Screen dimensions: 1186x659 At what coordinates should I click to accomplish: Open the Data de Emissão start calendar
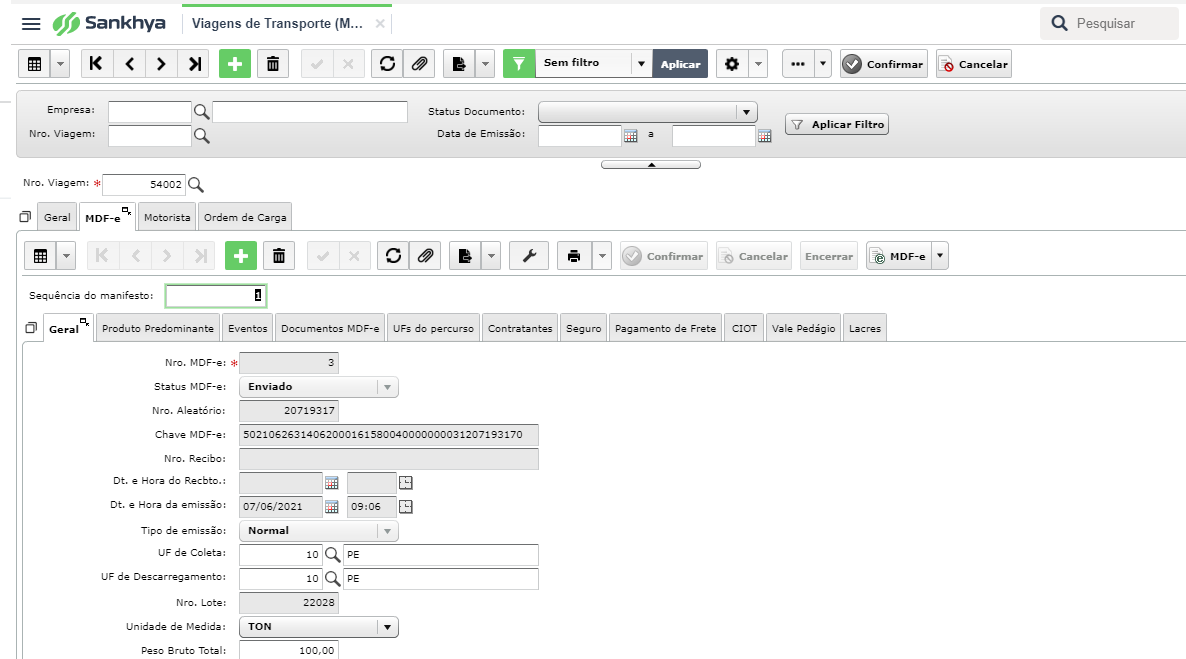point(631,136)
